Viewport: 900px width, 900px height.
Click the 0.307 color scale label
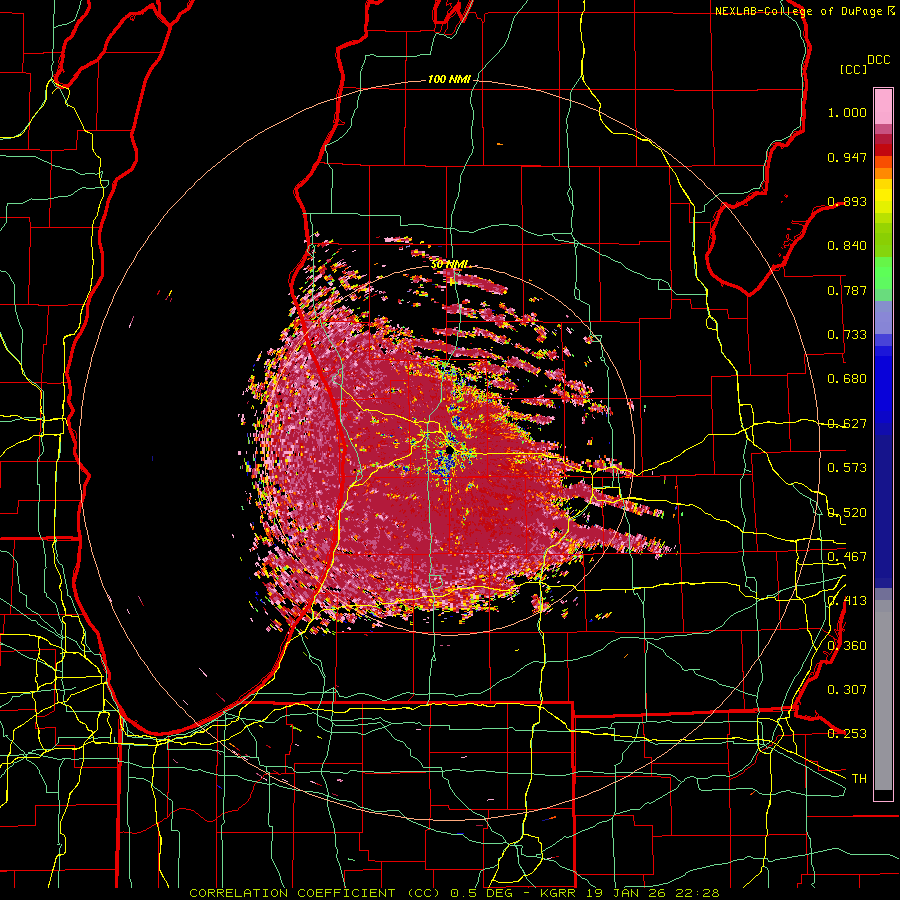point(847,689)
